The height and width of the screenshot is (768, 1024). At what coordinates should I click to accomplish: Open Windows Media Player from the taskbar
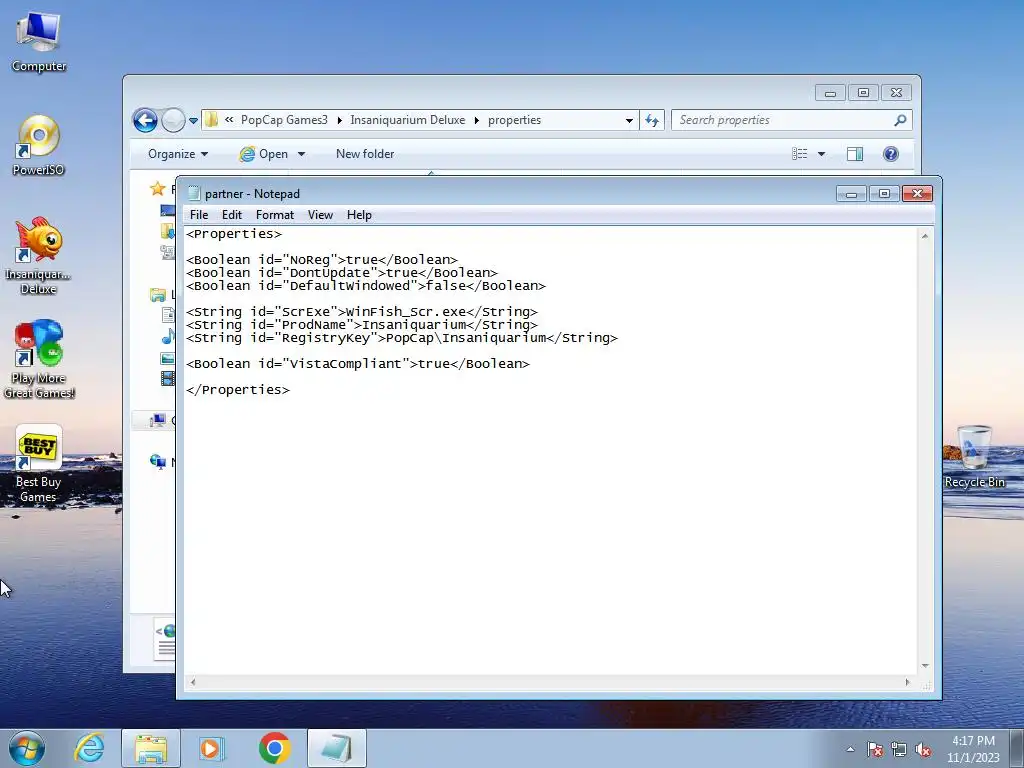tap(211, 748)
